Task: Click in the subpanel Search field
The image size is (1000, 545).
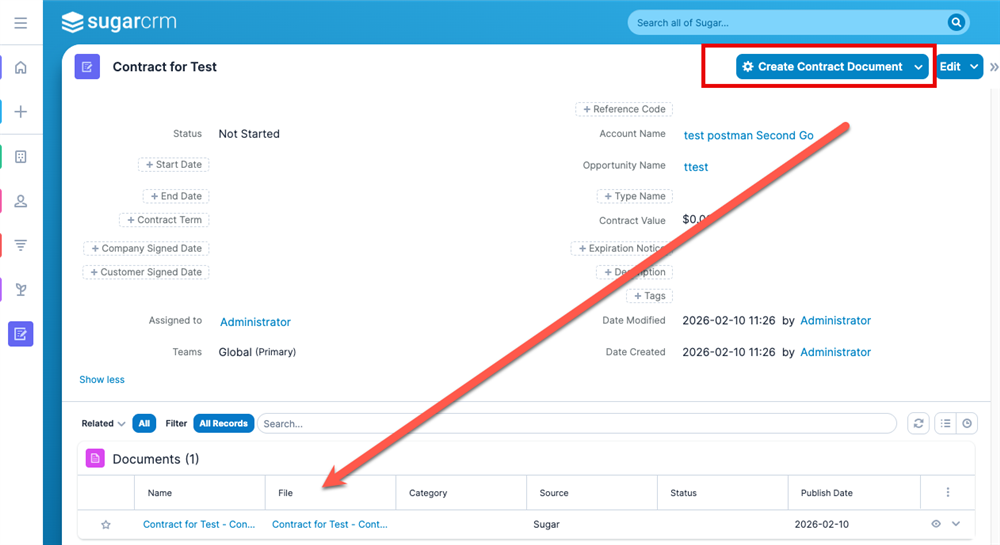Action: 575,424
